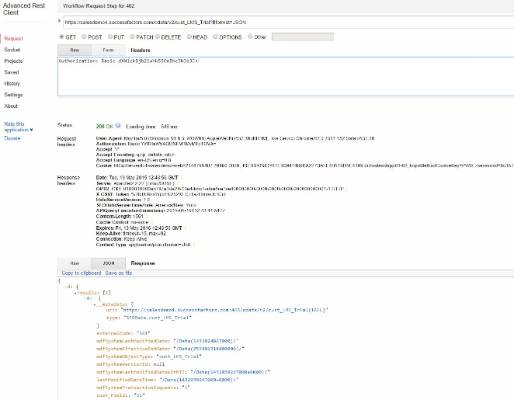
Task: Click the Donate link
Action: tap(12, 138)
